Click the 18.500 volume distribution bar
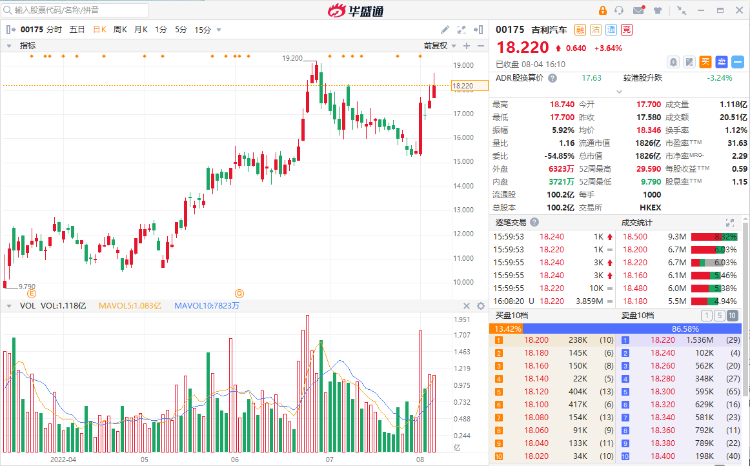The width and height of the screenshot is (750, 466). (716, 236)
